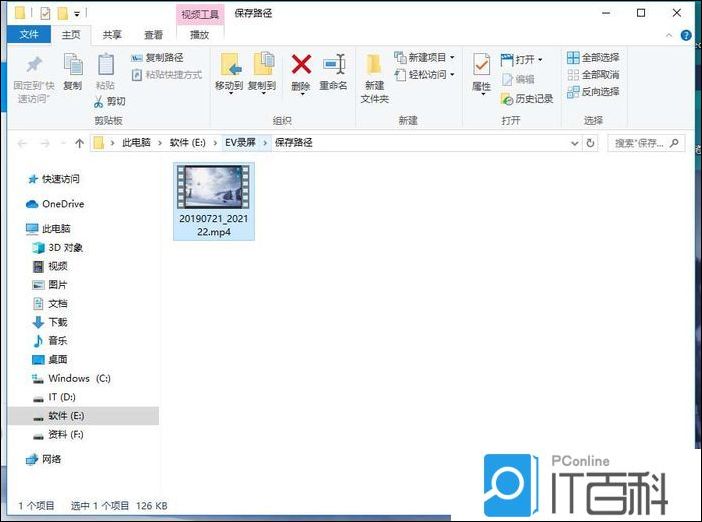Image resolution: width=702 pixels, height=522 pixels.
Task: Select OneDrive in the sidebar
Action: [55, 204]
